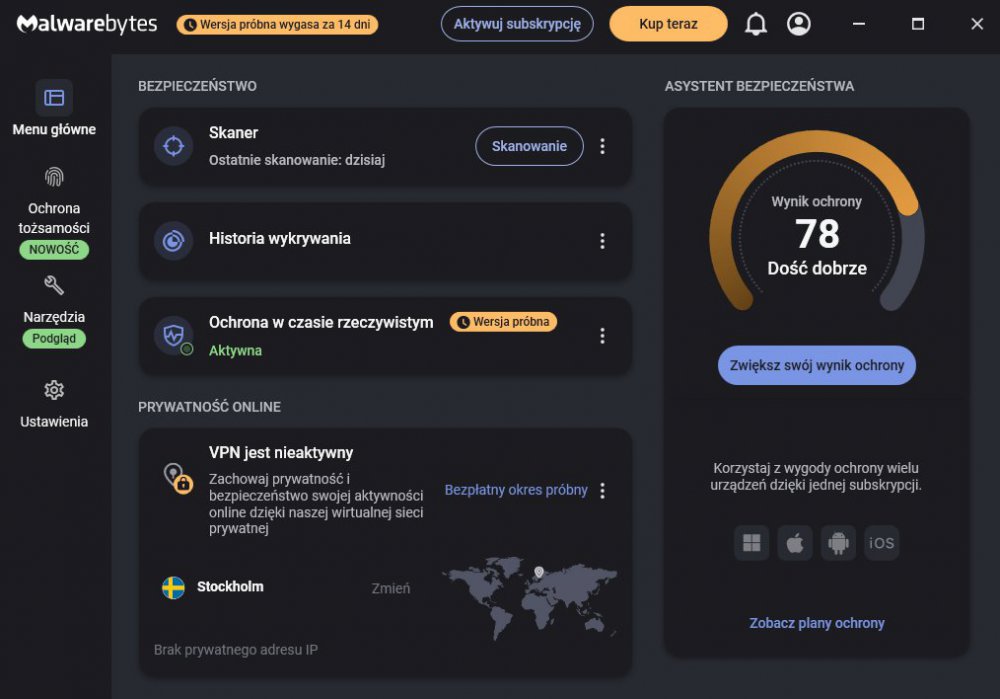Click the protection score gauge showing 78

(817, 235)
